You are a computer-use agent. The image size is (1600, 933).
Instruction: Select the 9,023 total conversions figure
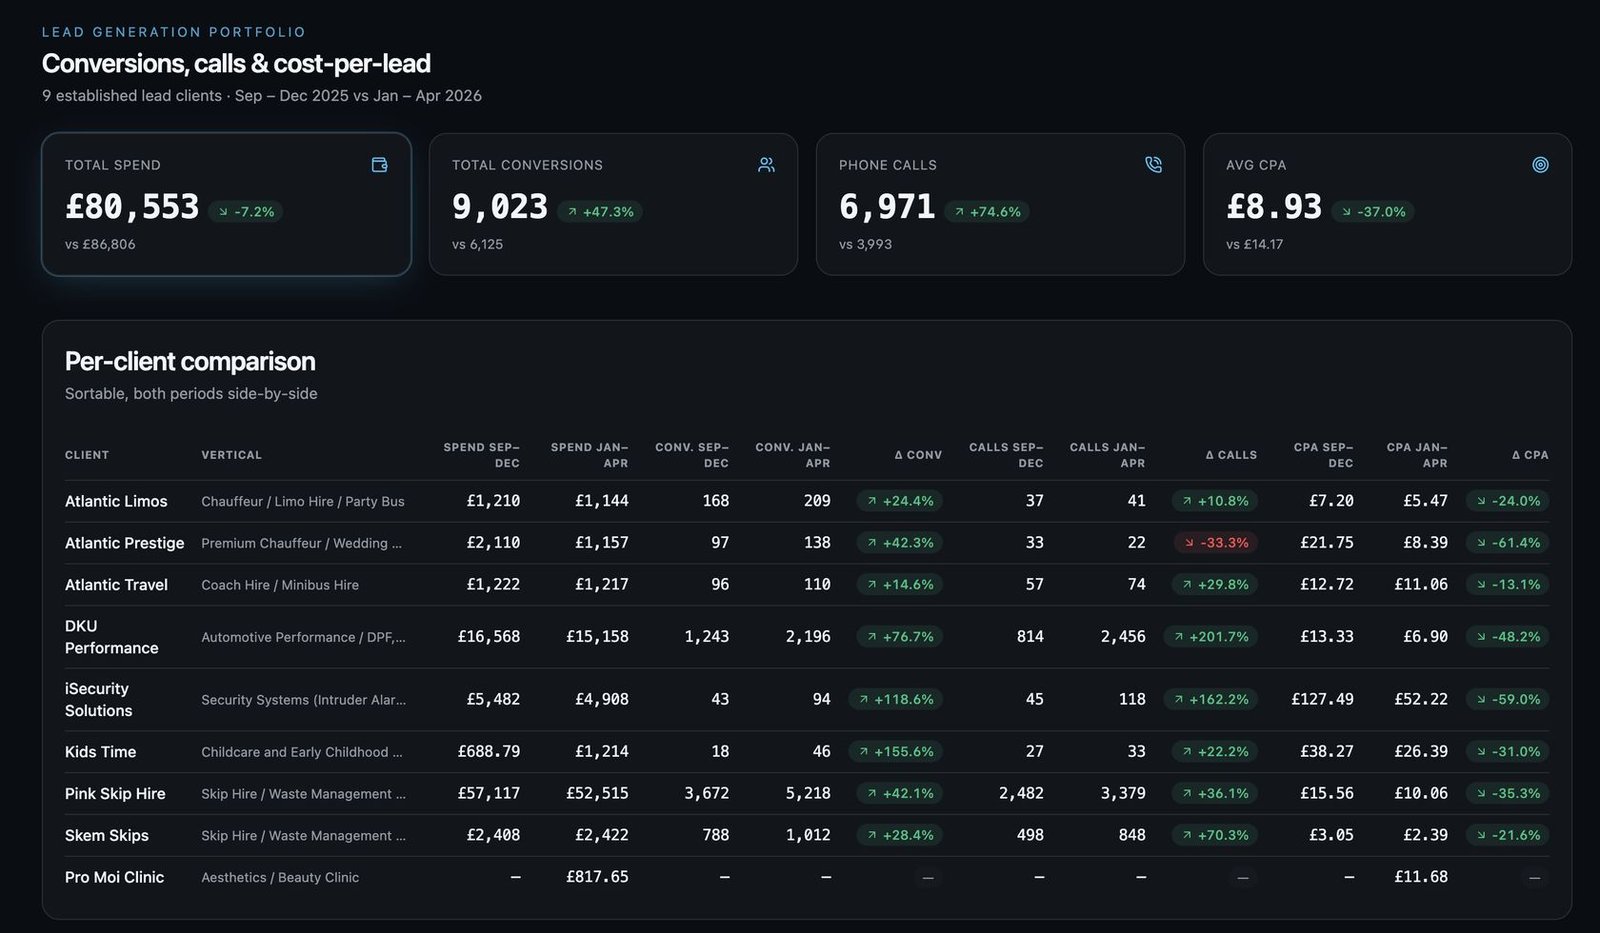(500, 207)
